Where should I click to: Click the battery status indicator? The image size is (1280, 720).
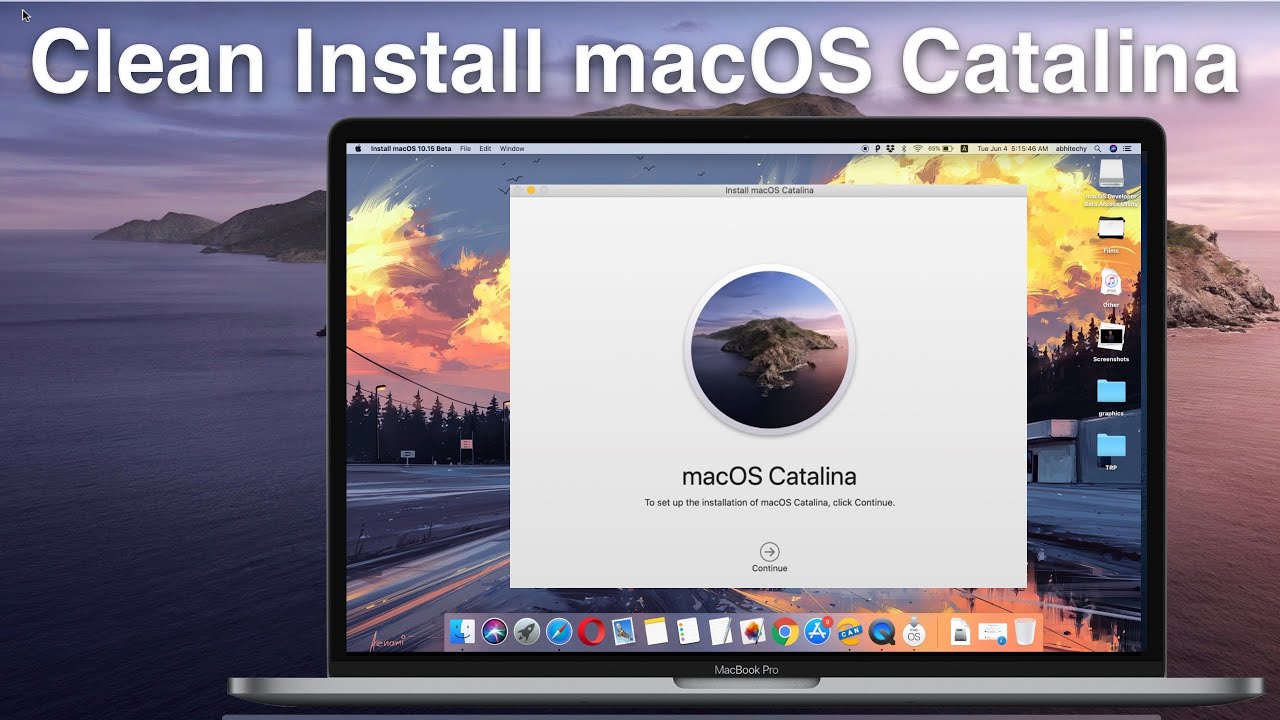click(x=940, y=148)
